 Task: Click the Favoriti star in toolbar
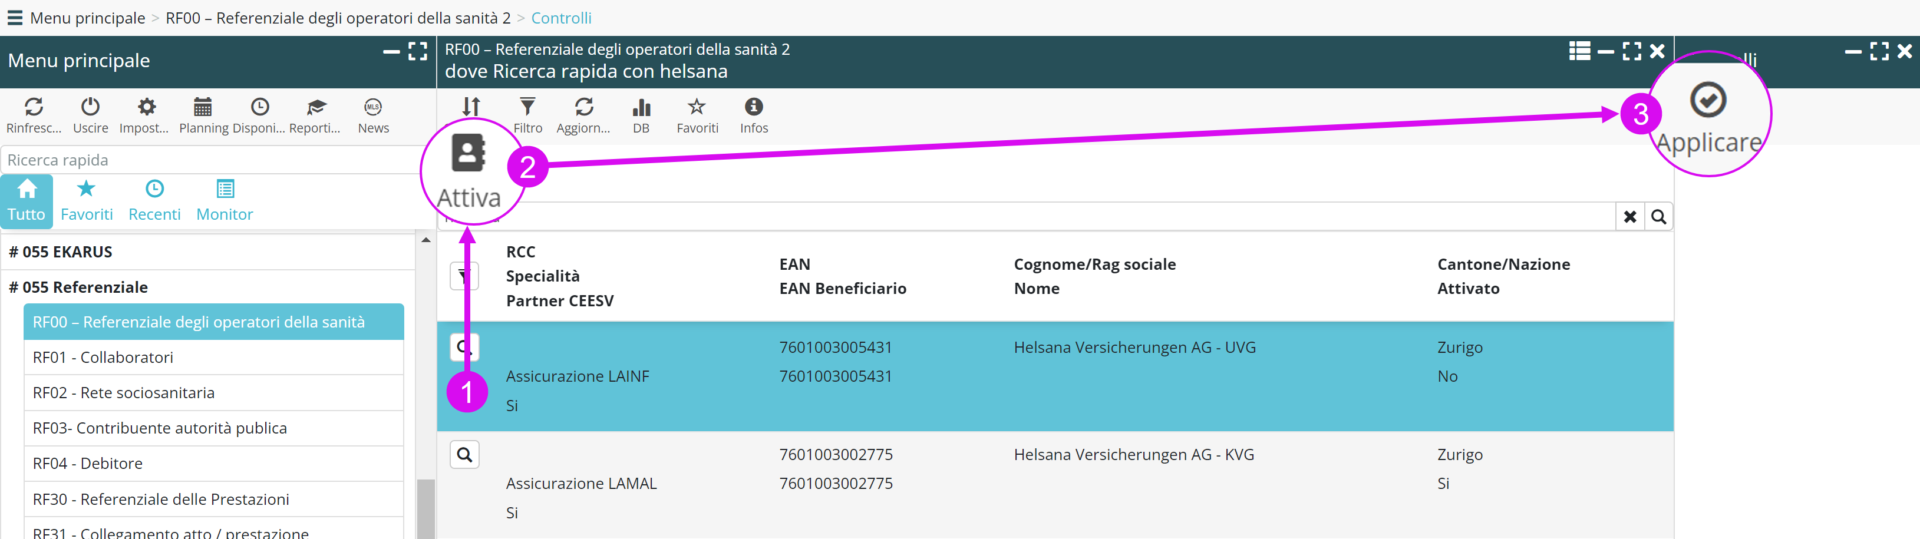pos(697,108)
